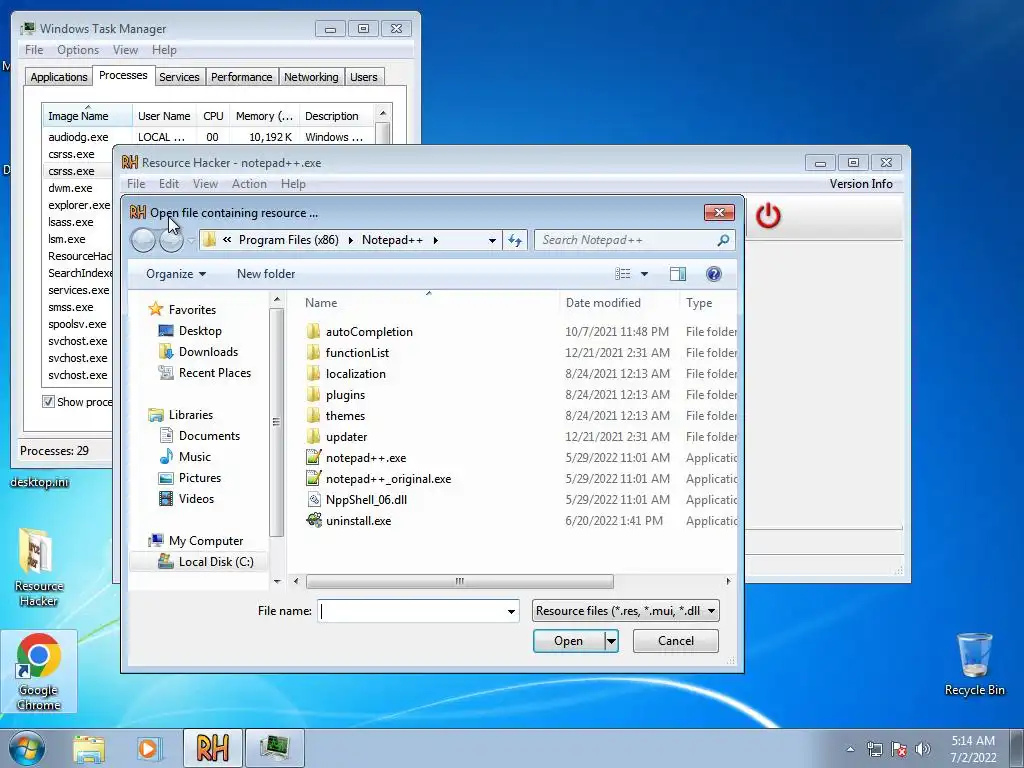Screen dimensions: 1024x768
Task: Click the navigation pane vertical scrollbar
Action: tap(276, 422)
